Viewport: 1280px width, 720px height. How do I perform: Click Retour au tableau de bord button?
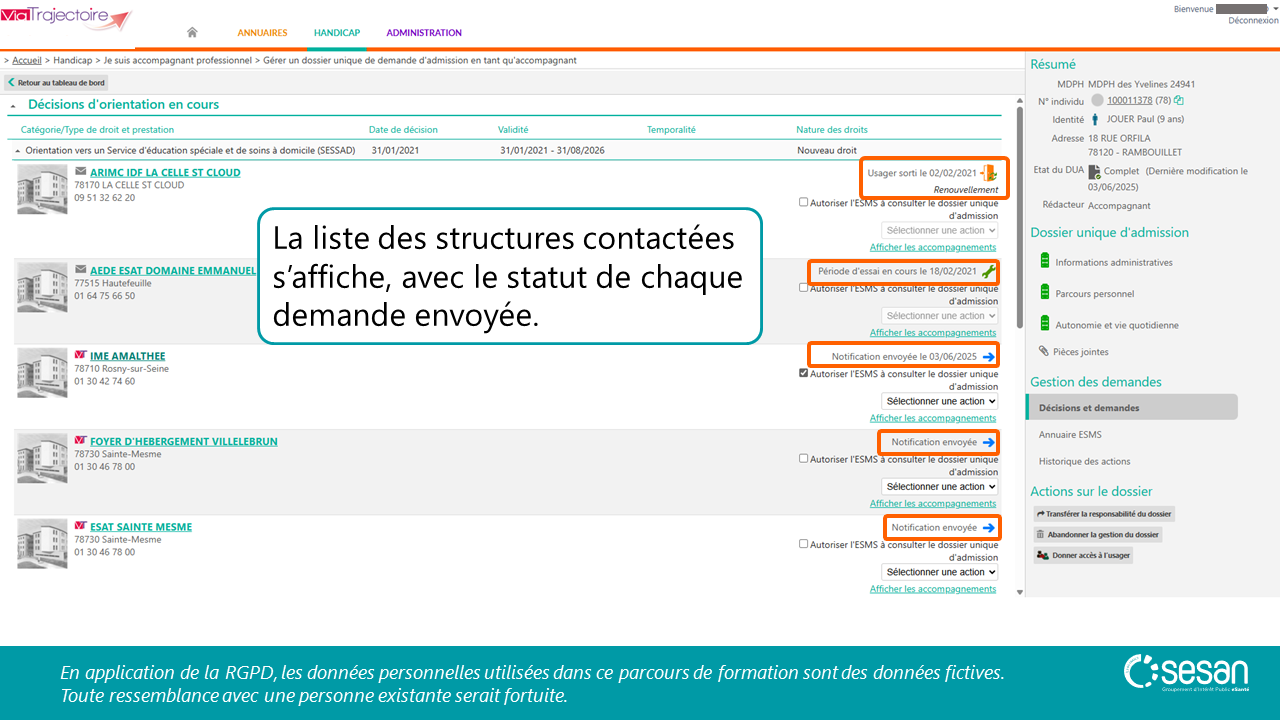[56, 83]
